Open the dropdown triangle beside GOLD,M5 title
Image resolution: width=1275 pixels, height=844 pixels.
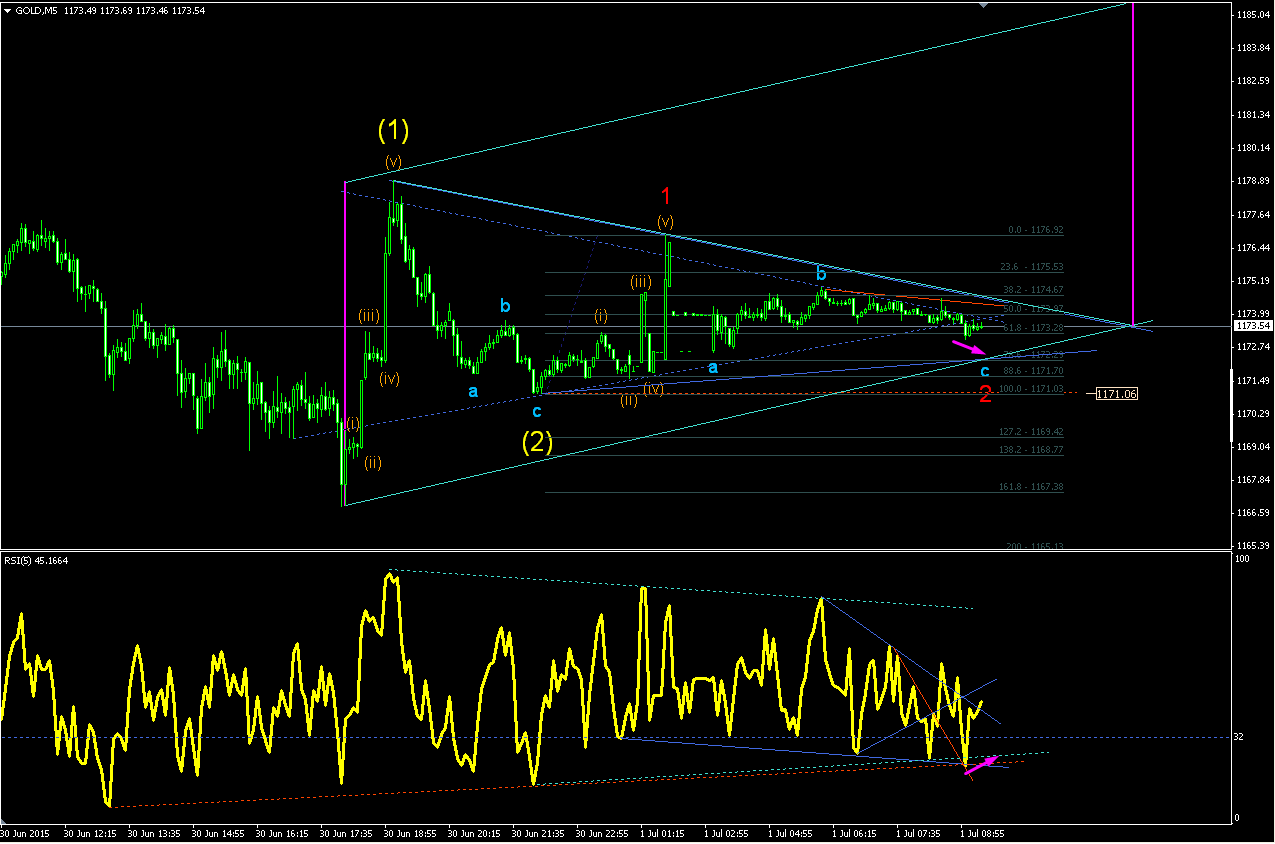8,10
